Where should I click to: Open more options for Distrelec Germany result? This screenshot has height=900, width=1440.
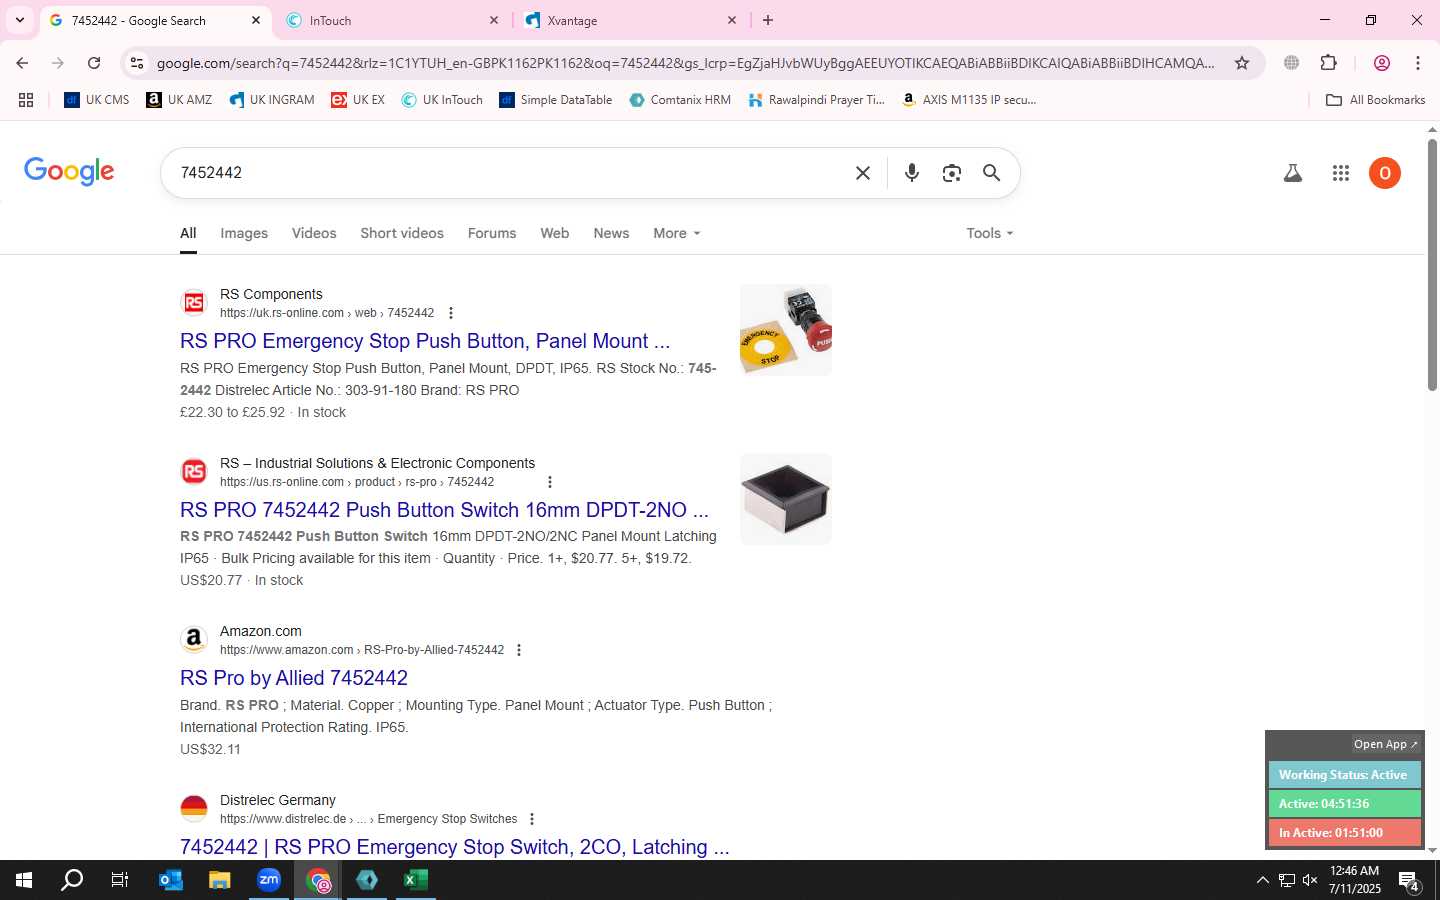(532, 819)
